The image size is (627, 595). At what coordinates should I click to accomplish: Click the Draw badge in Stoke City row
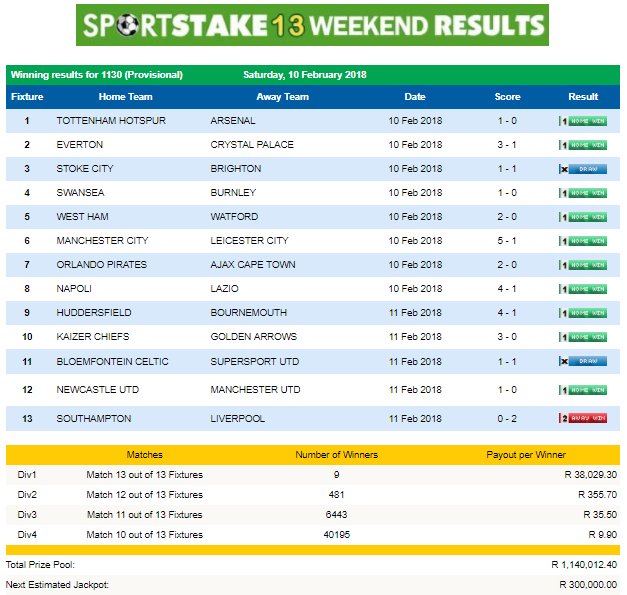click(583, 169)
